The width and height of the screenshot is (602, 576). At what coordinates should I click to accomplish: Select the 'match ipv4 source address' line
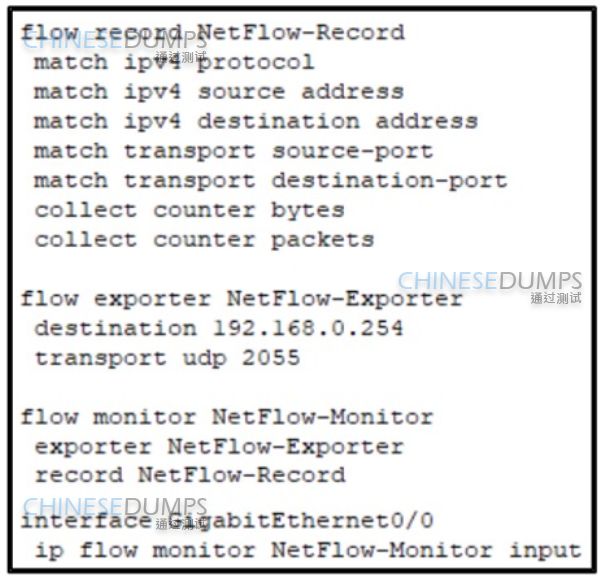219,92
